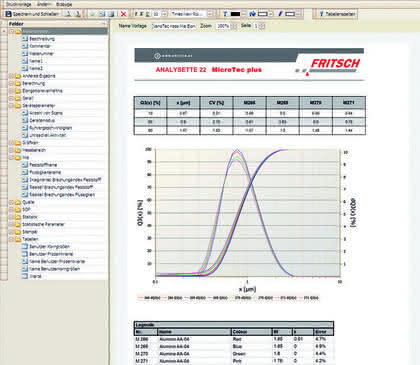Click the Name Benutzer Prozentwerte item icon
Screen dimensions: 420x365
pos(25,261)
